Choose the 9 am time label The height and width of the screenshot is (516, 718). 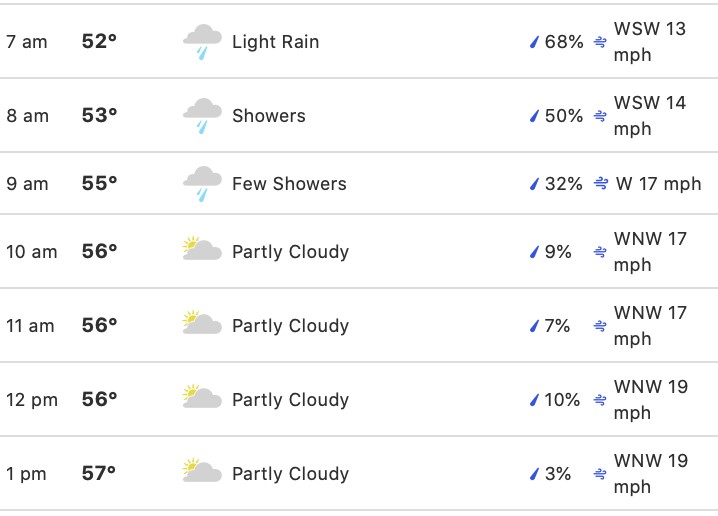tap(27, 184)
